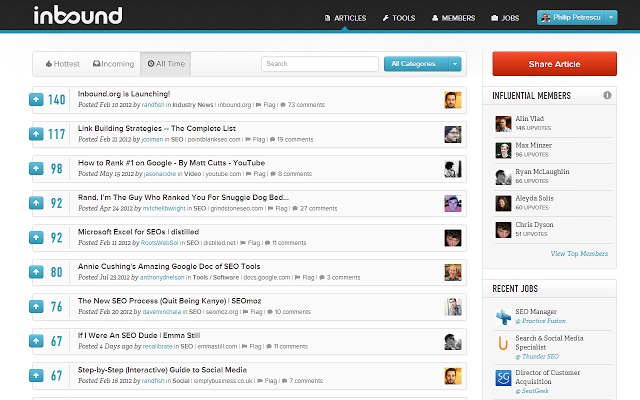Viewport: 640px width, 400px height.
Task: Switch to Hottest filter
Action: (x=62, y=64)
